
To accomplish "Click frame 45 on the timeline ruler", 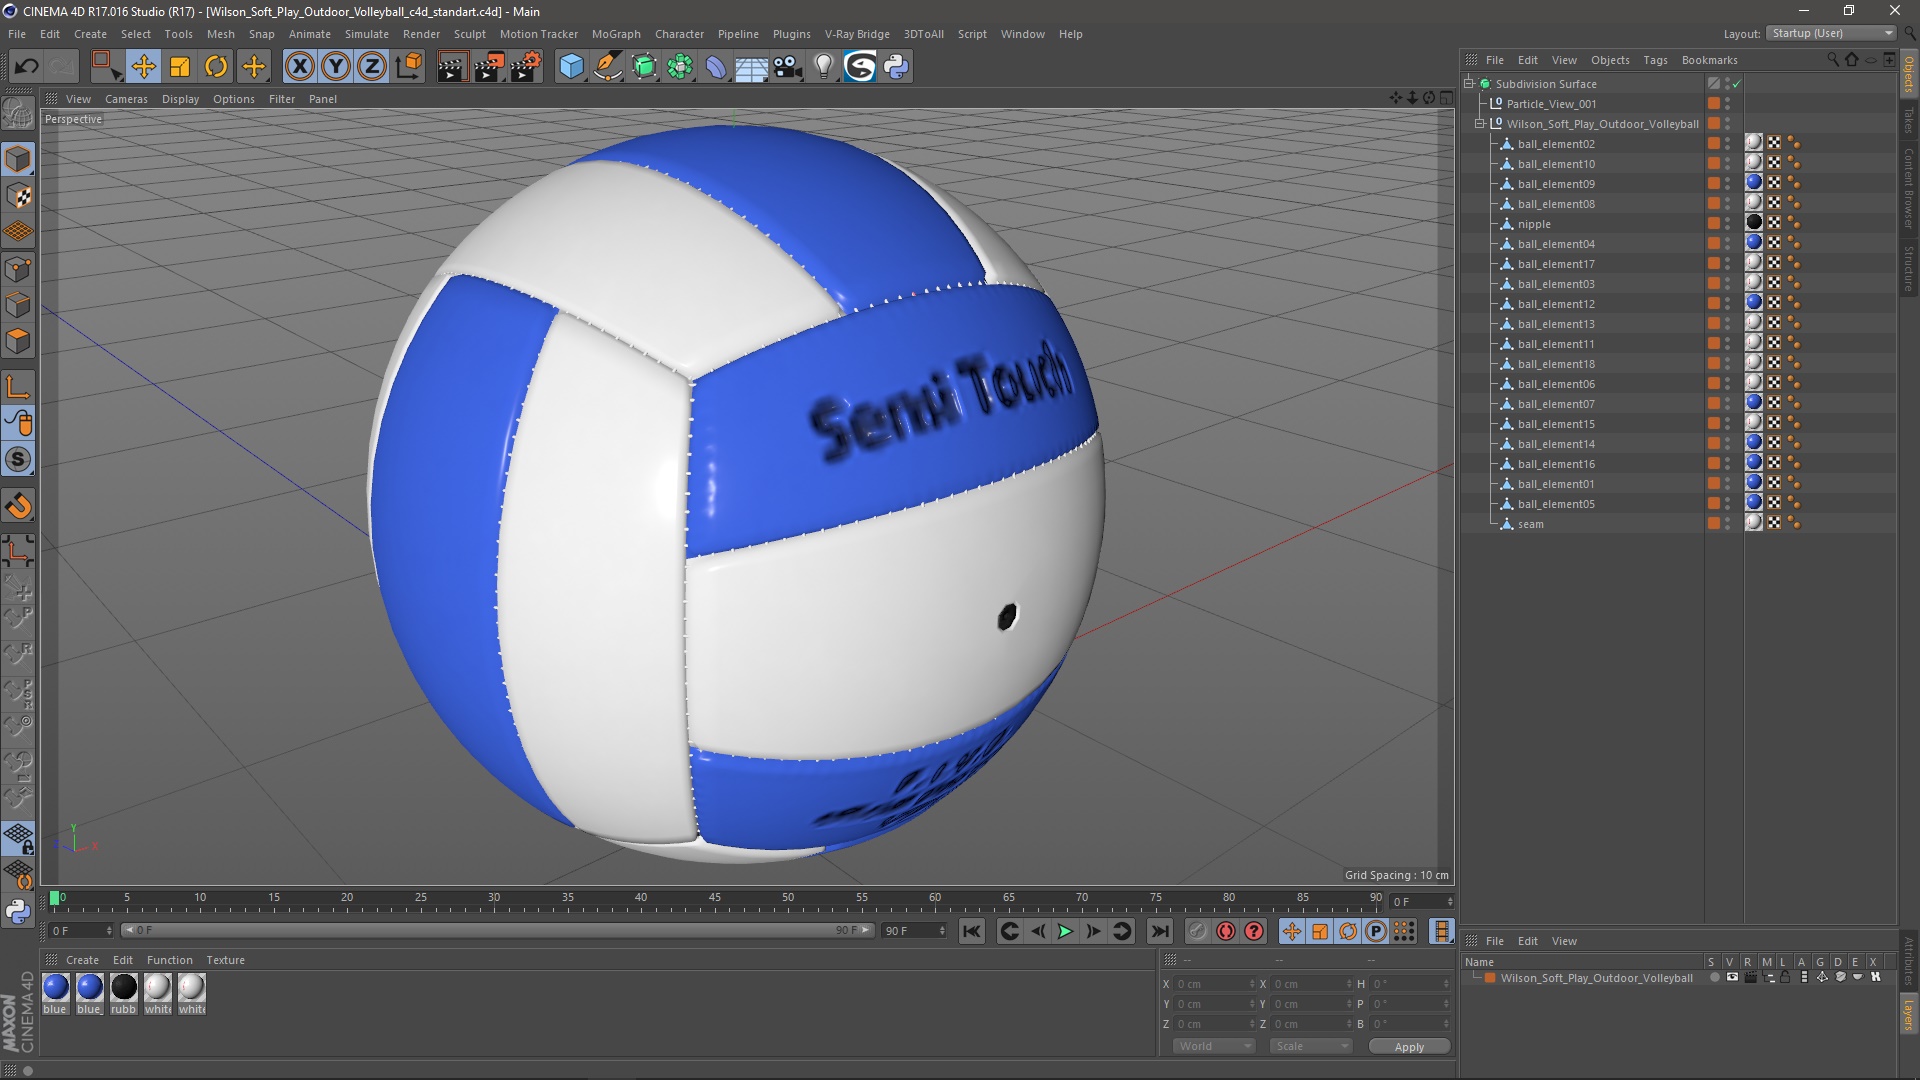I will (715, 898).
